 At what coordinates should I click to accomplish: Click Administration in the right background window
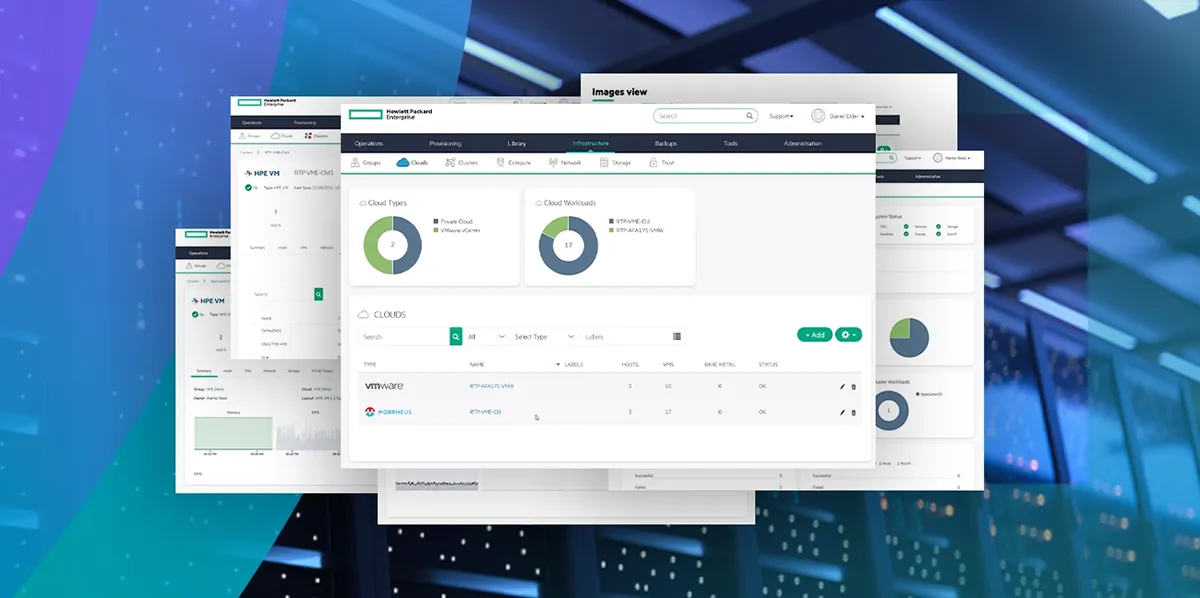coord(927,176)
